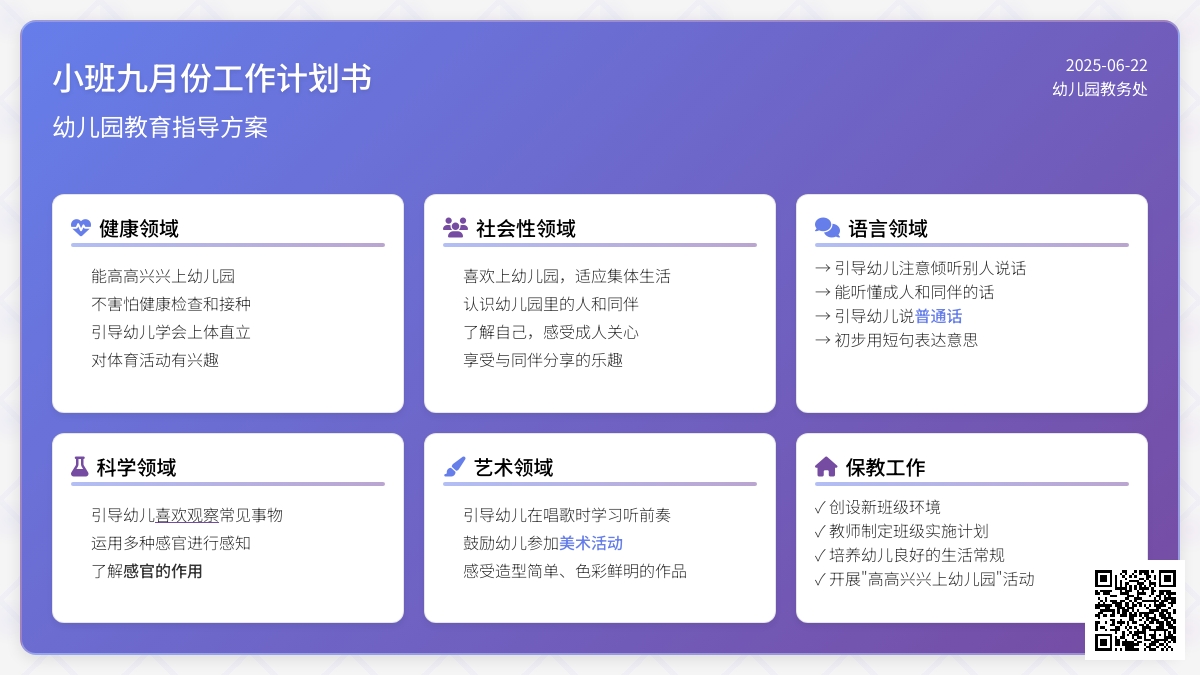Click the flask icon beside 科学领域
The width and height of the screenshot is (1200, 675).
(x=80, y=467)
